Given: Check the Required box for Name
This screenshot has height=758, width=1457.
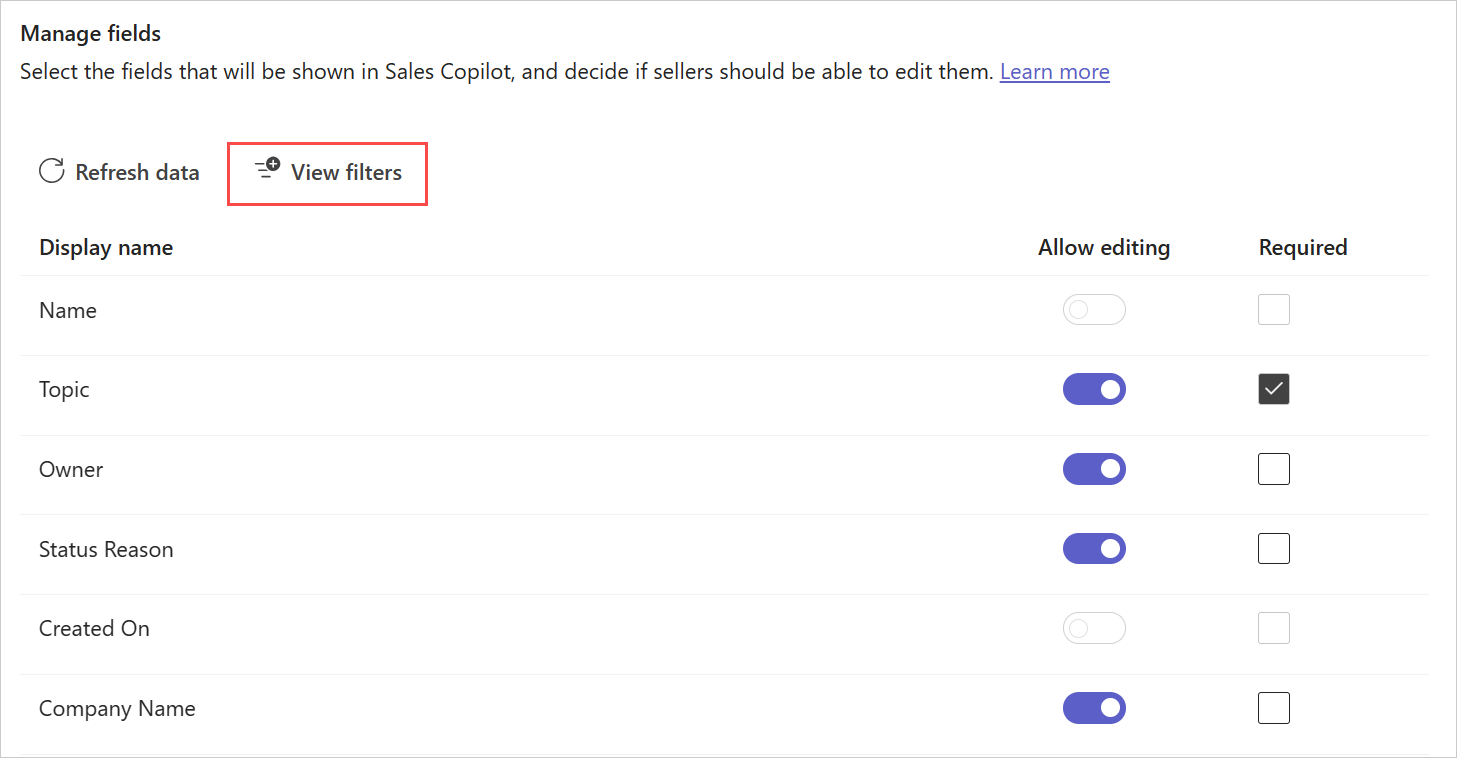Looking at the screenshot, I should (x=1274, y=310).
